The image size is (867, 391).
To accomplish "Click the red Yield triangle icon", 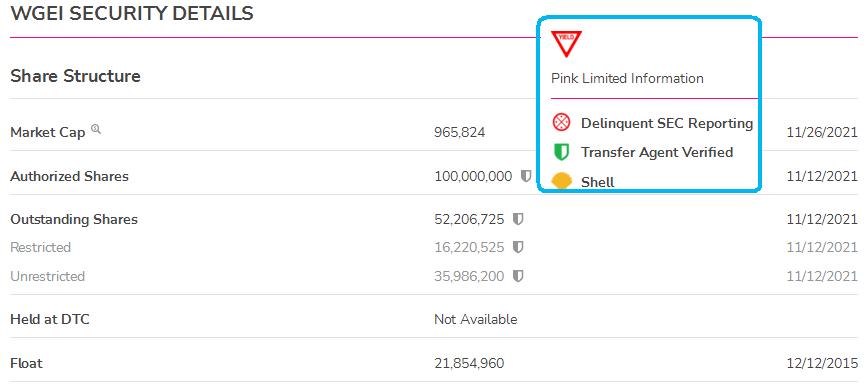I will 566,44.
